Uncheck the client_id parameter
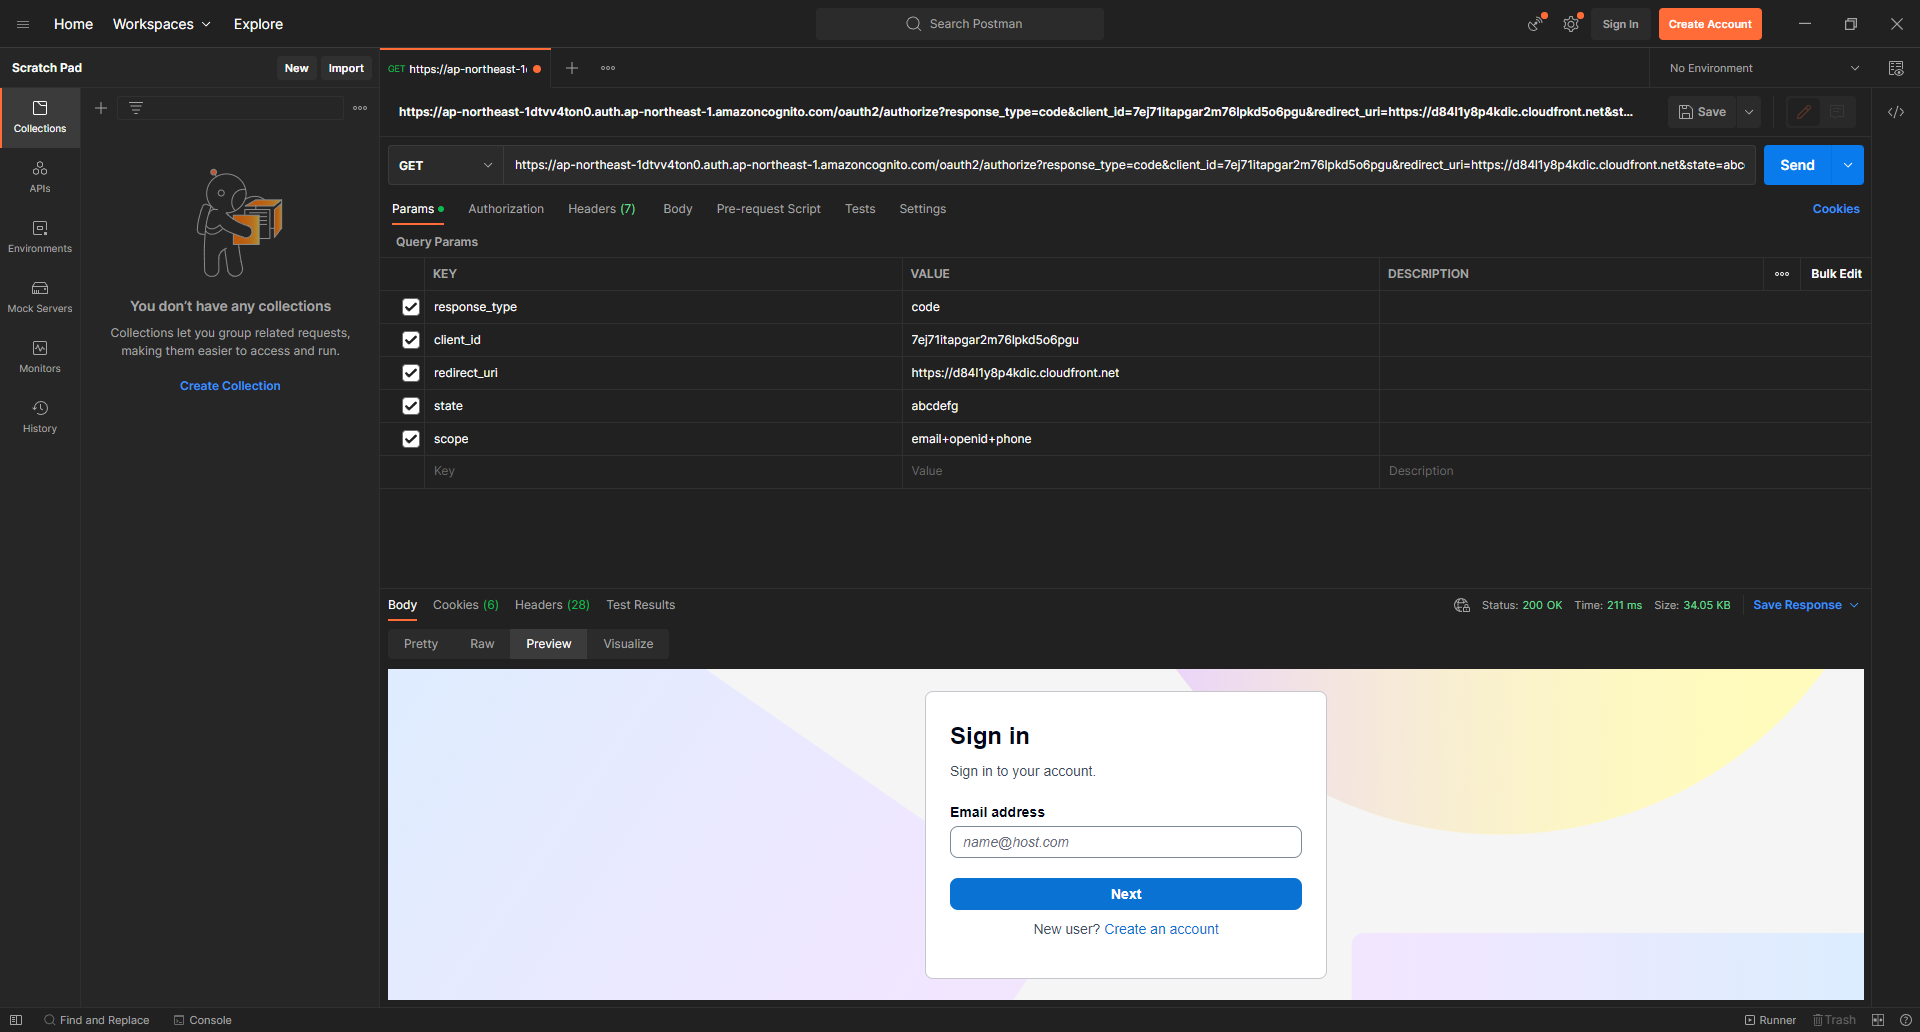Screen dimensions: 1920x1032 [x=411, y=340]
